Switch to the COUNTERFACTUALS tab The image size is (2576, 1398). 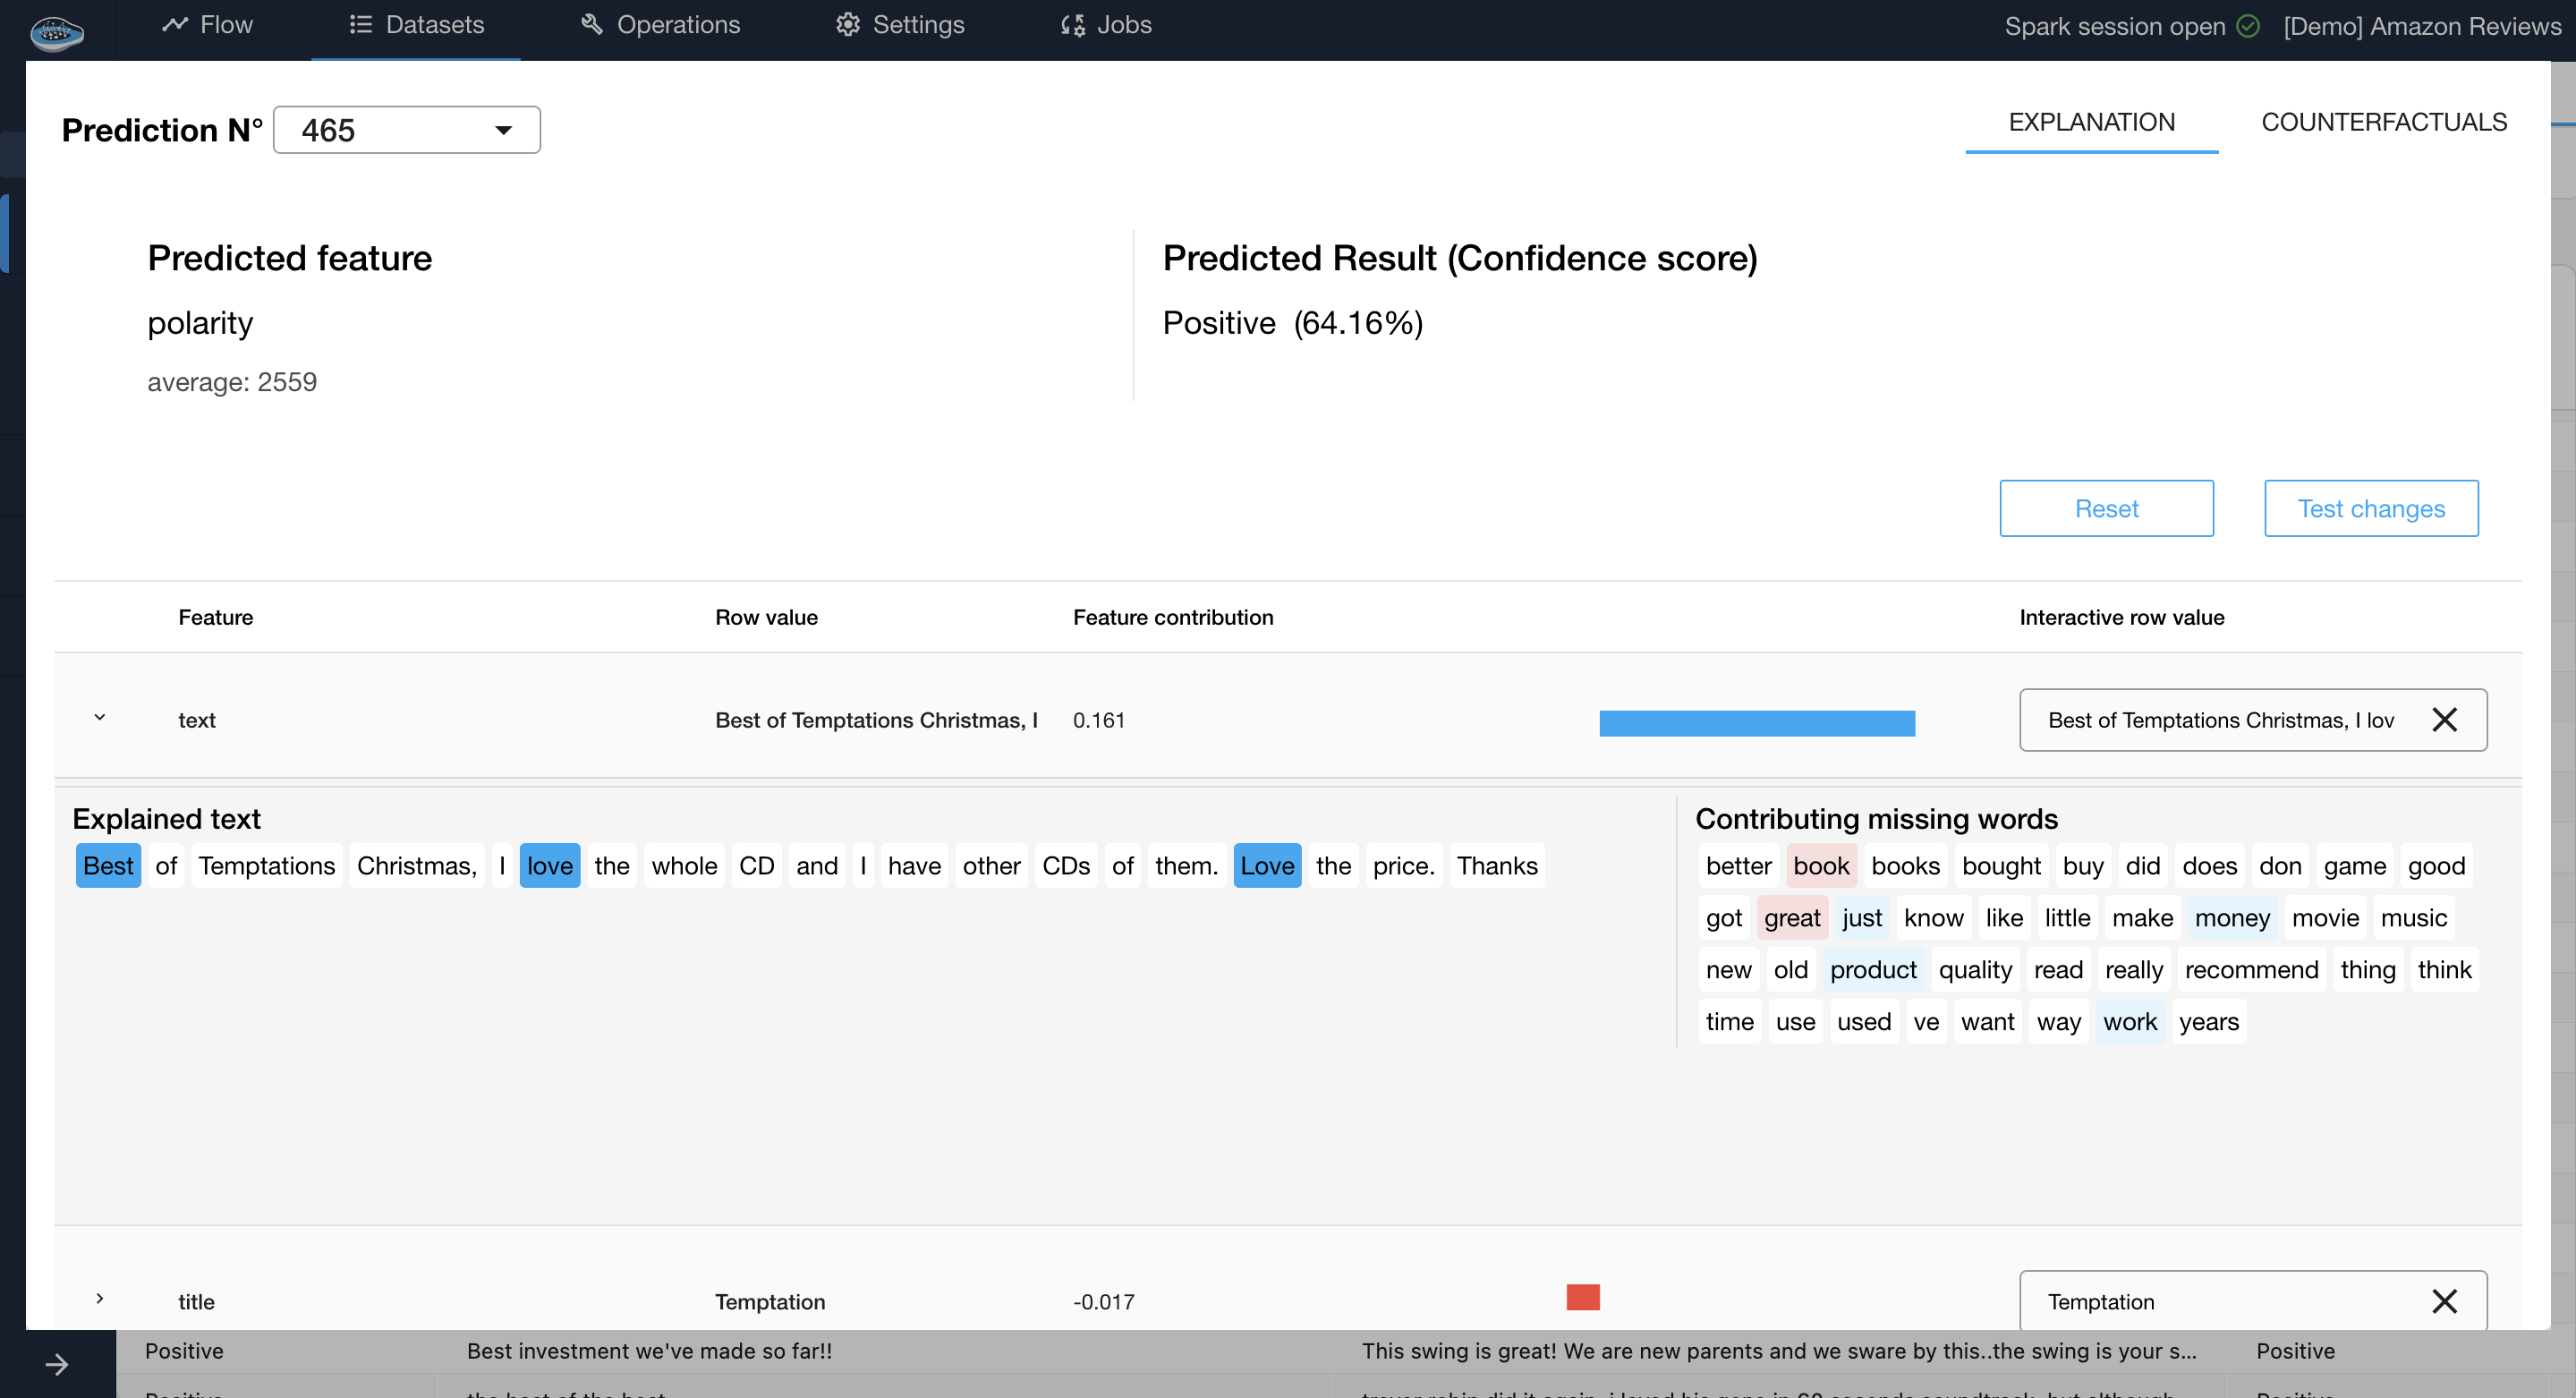click(2384, 121)
